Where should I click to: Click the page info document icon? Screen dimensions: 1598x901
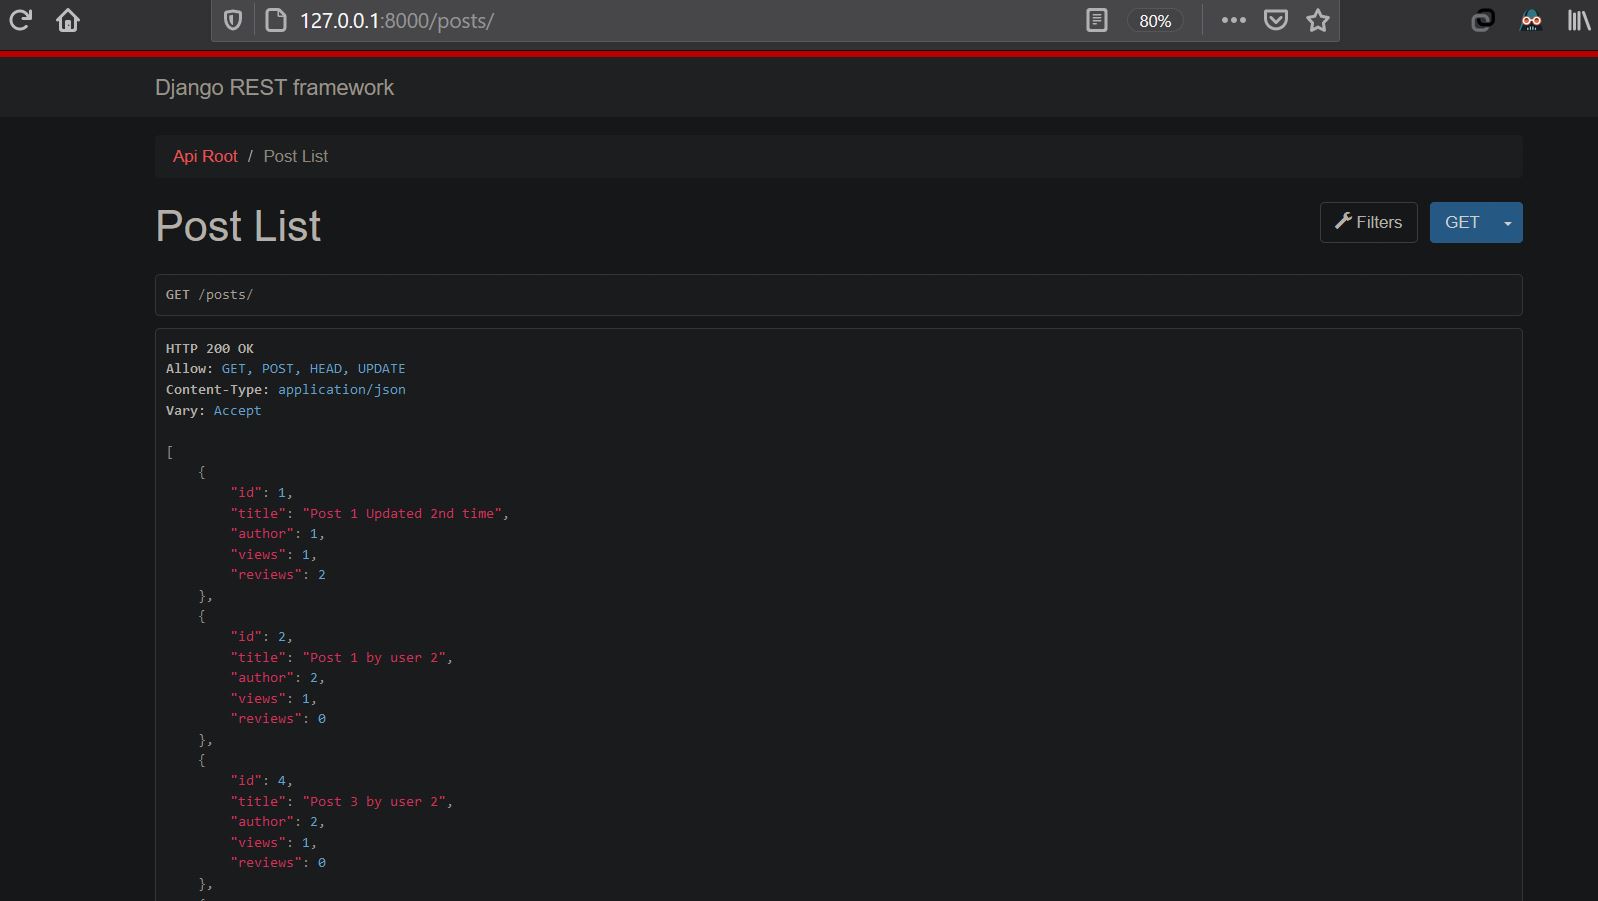click(x=276, y=20)
